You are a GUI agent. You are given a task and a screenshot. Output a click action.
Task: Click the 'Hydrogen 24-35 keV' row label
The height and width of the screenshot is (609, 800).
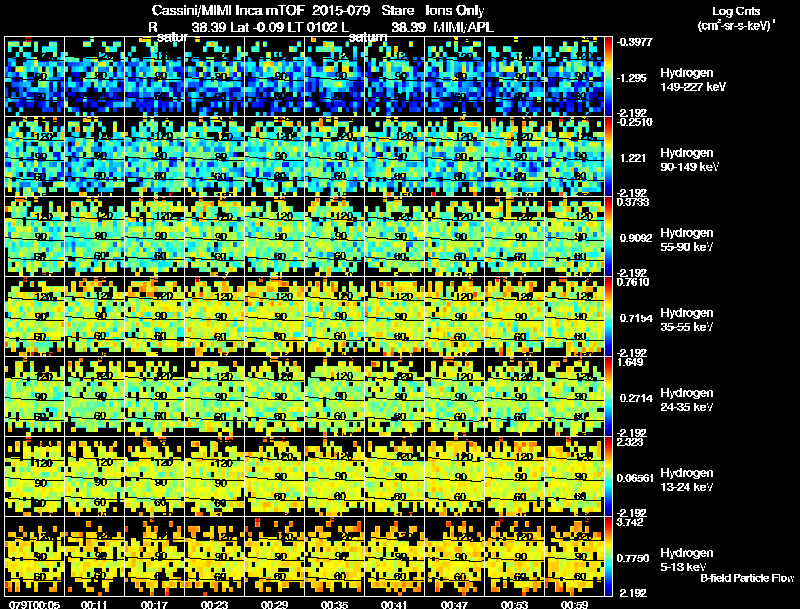(x=687, y=400)
